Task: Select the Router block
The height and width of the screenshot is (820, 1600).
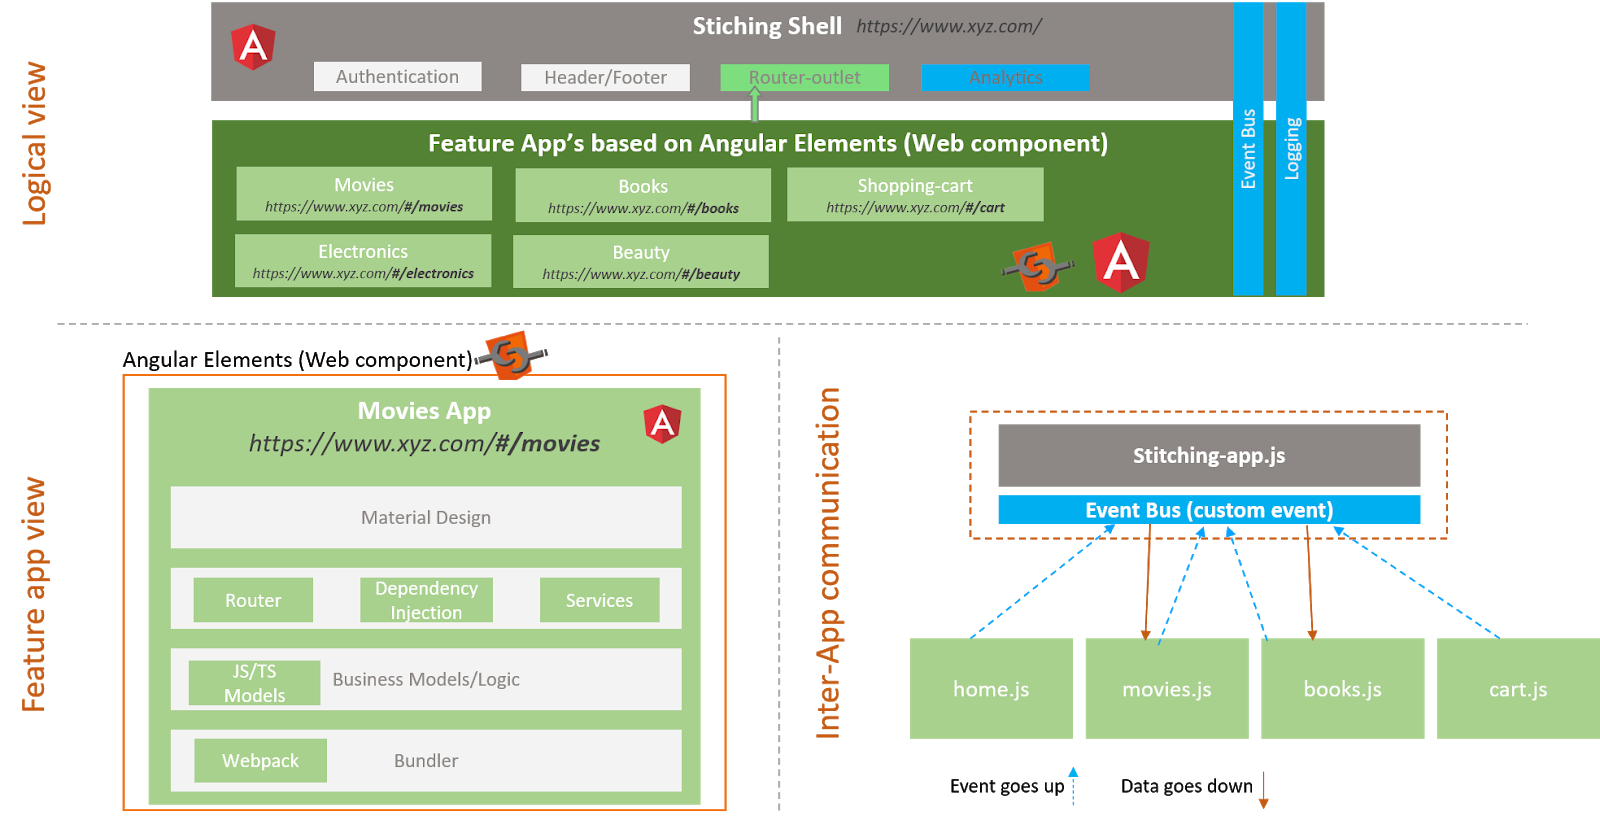Action: pos(253,600)
